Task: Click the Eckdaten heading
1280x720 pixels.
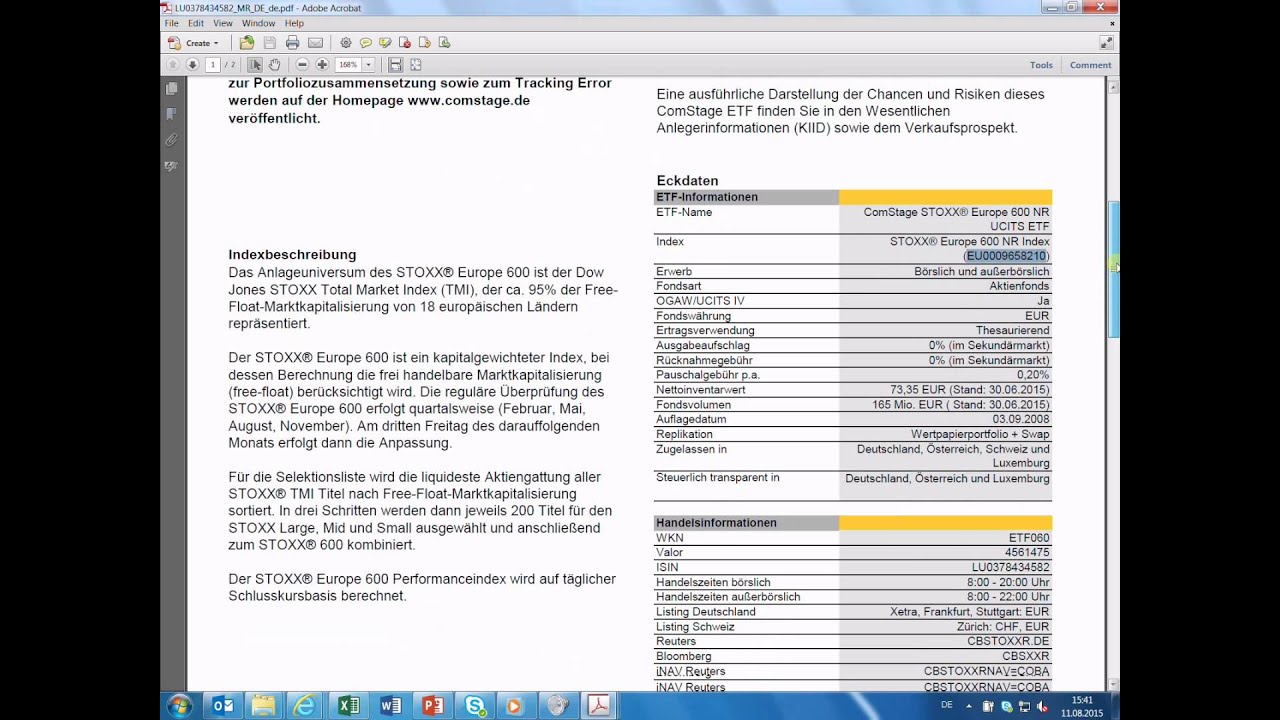Action: [x=687, y=181]
